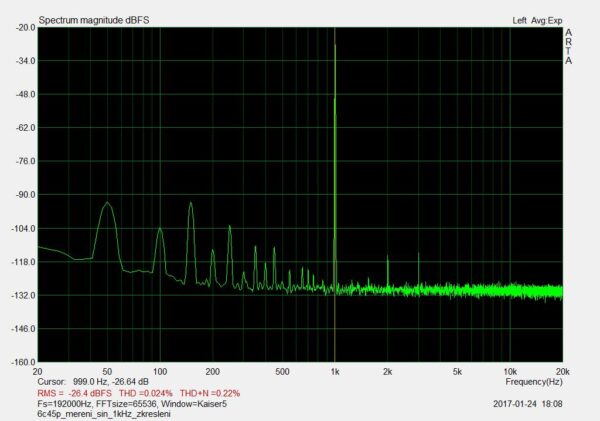Click the 200 frequency axis label
The width and height of the screenshot is (600, 421).
tap(212, 372)
